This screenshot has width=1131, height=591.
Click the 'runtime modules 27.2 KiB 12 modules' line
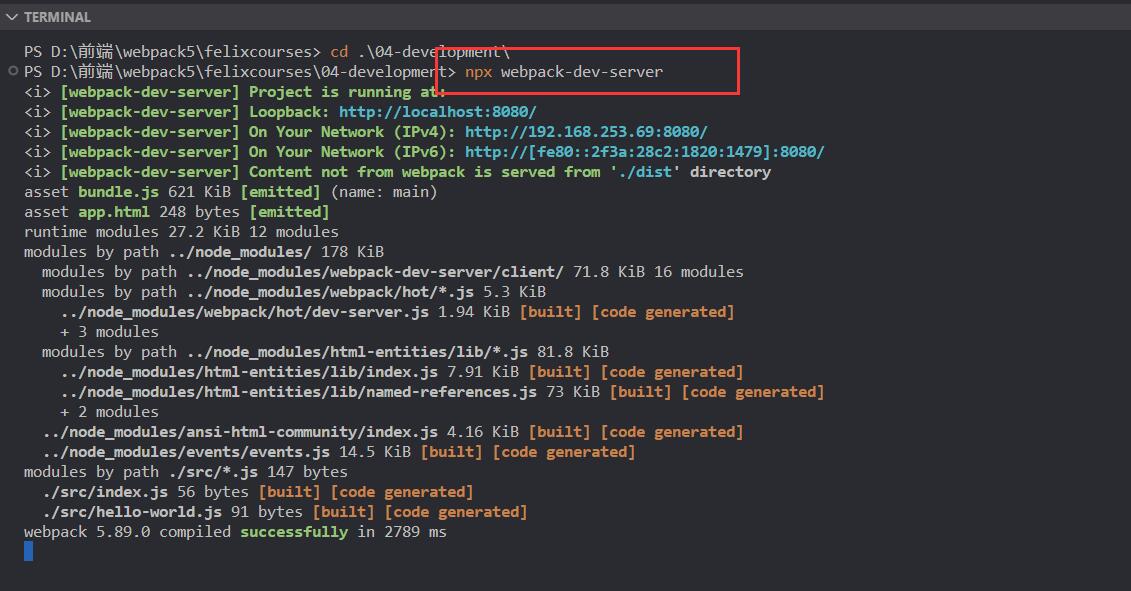tap(181, 232)
